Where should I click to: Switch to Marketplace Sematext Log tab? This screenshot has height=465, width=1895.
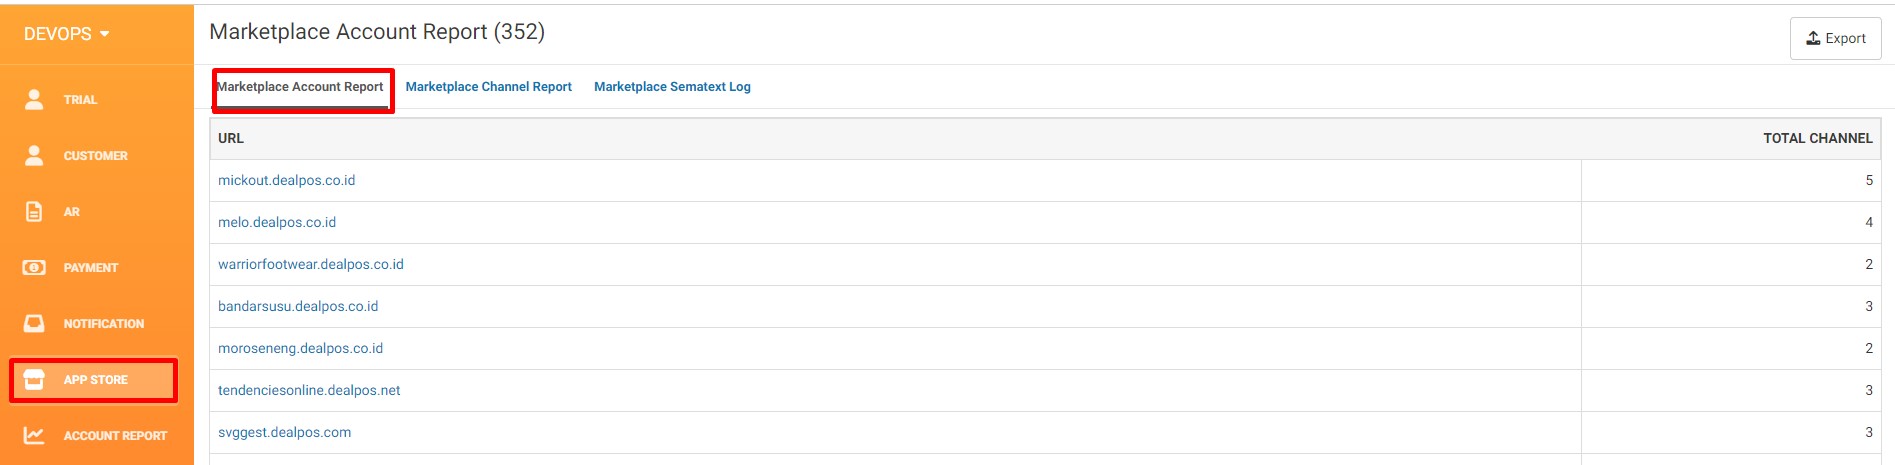(x=672, y=87)
